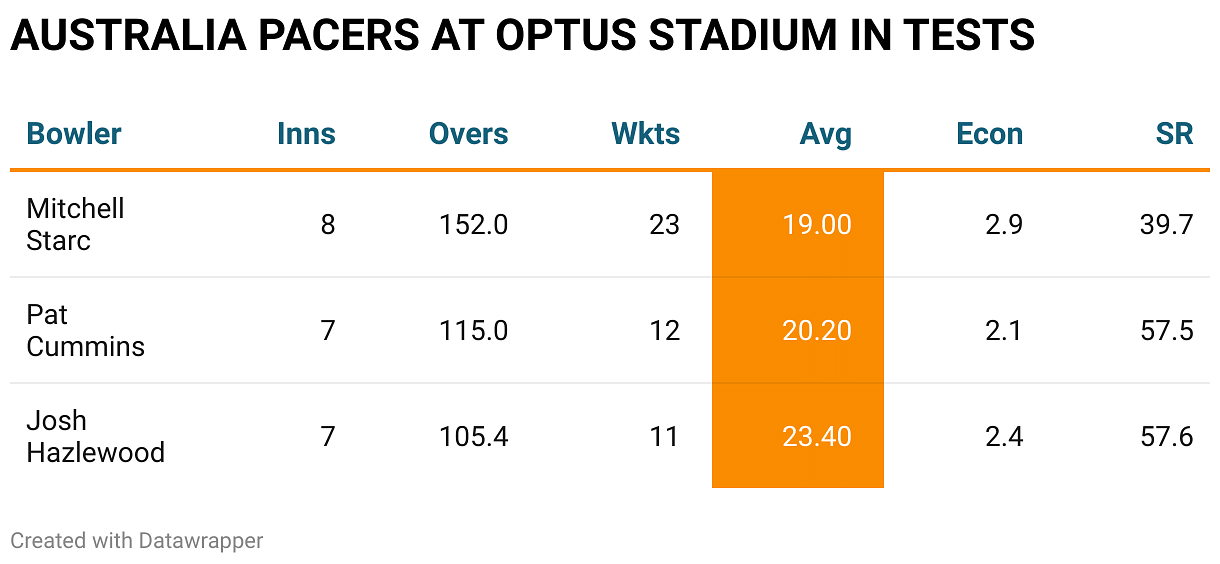The height and width of the screenshot is (564, 1220).
Task: Click the orange 20.20 average cell
Action: [817, 330]
